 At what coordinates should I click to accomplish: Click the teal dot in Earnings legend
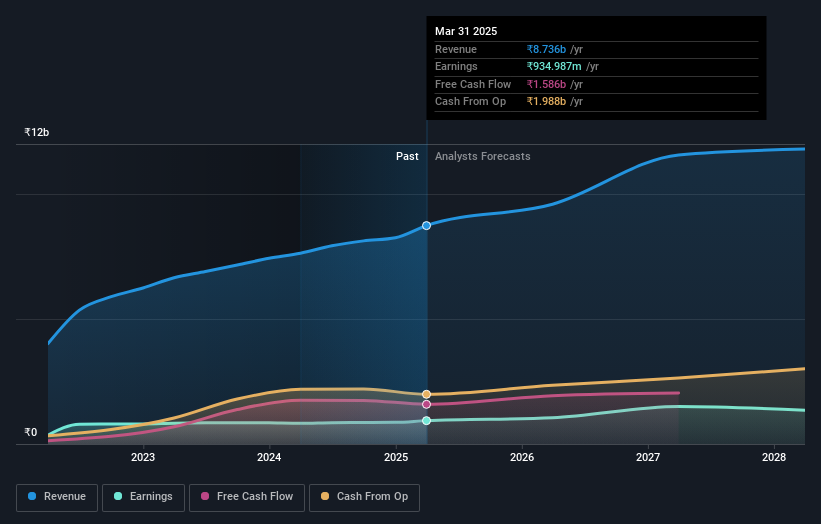(118, 496)
